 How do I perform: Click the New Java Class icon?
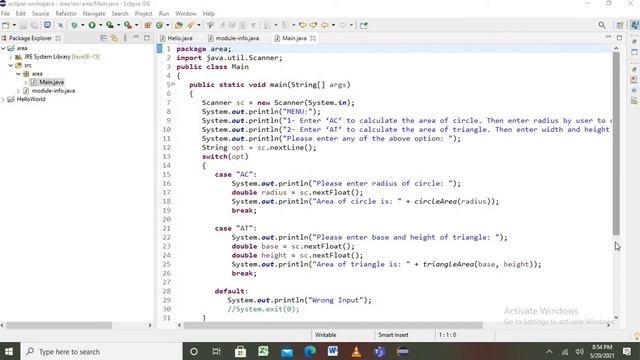coord(159,25)
